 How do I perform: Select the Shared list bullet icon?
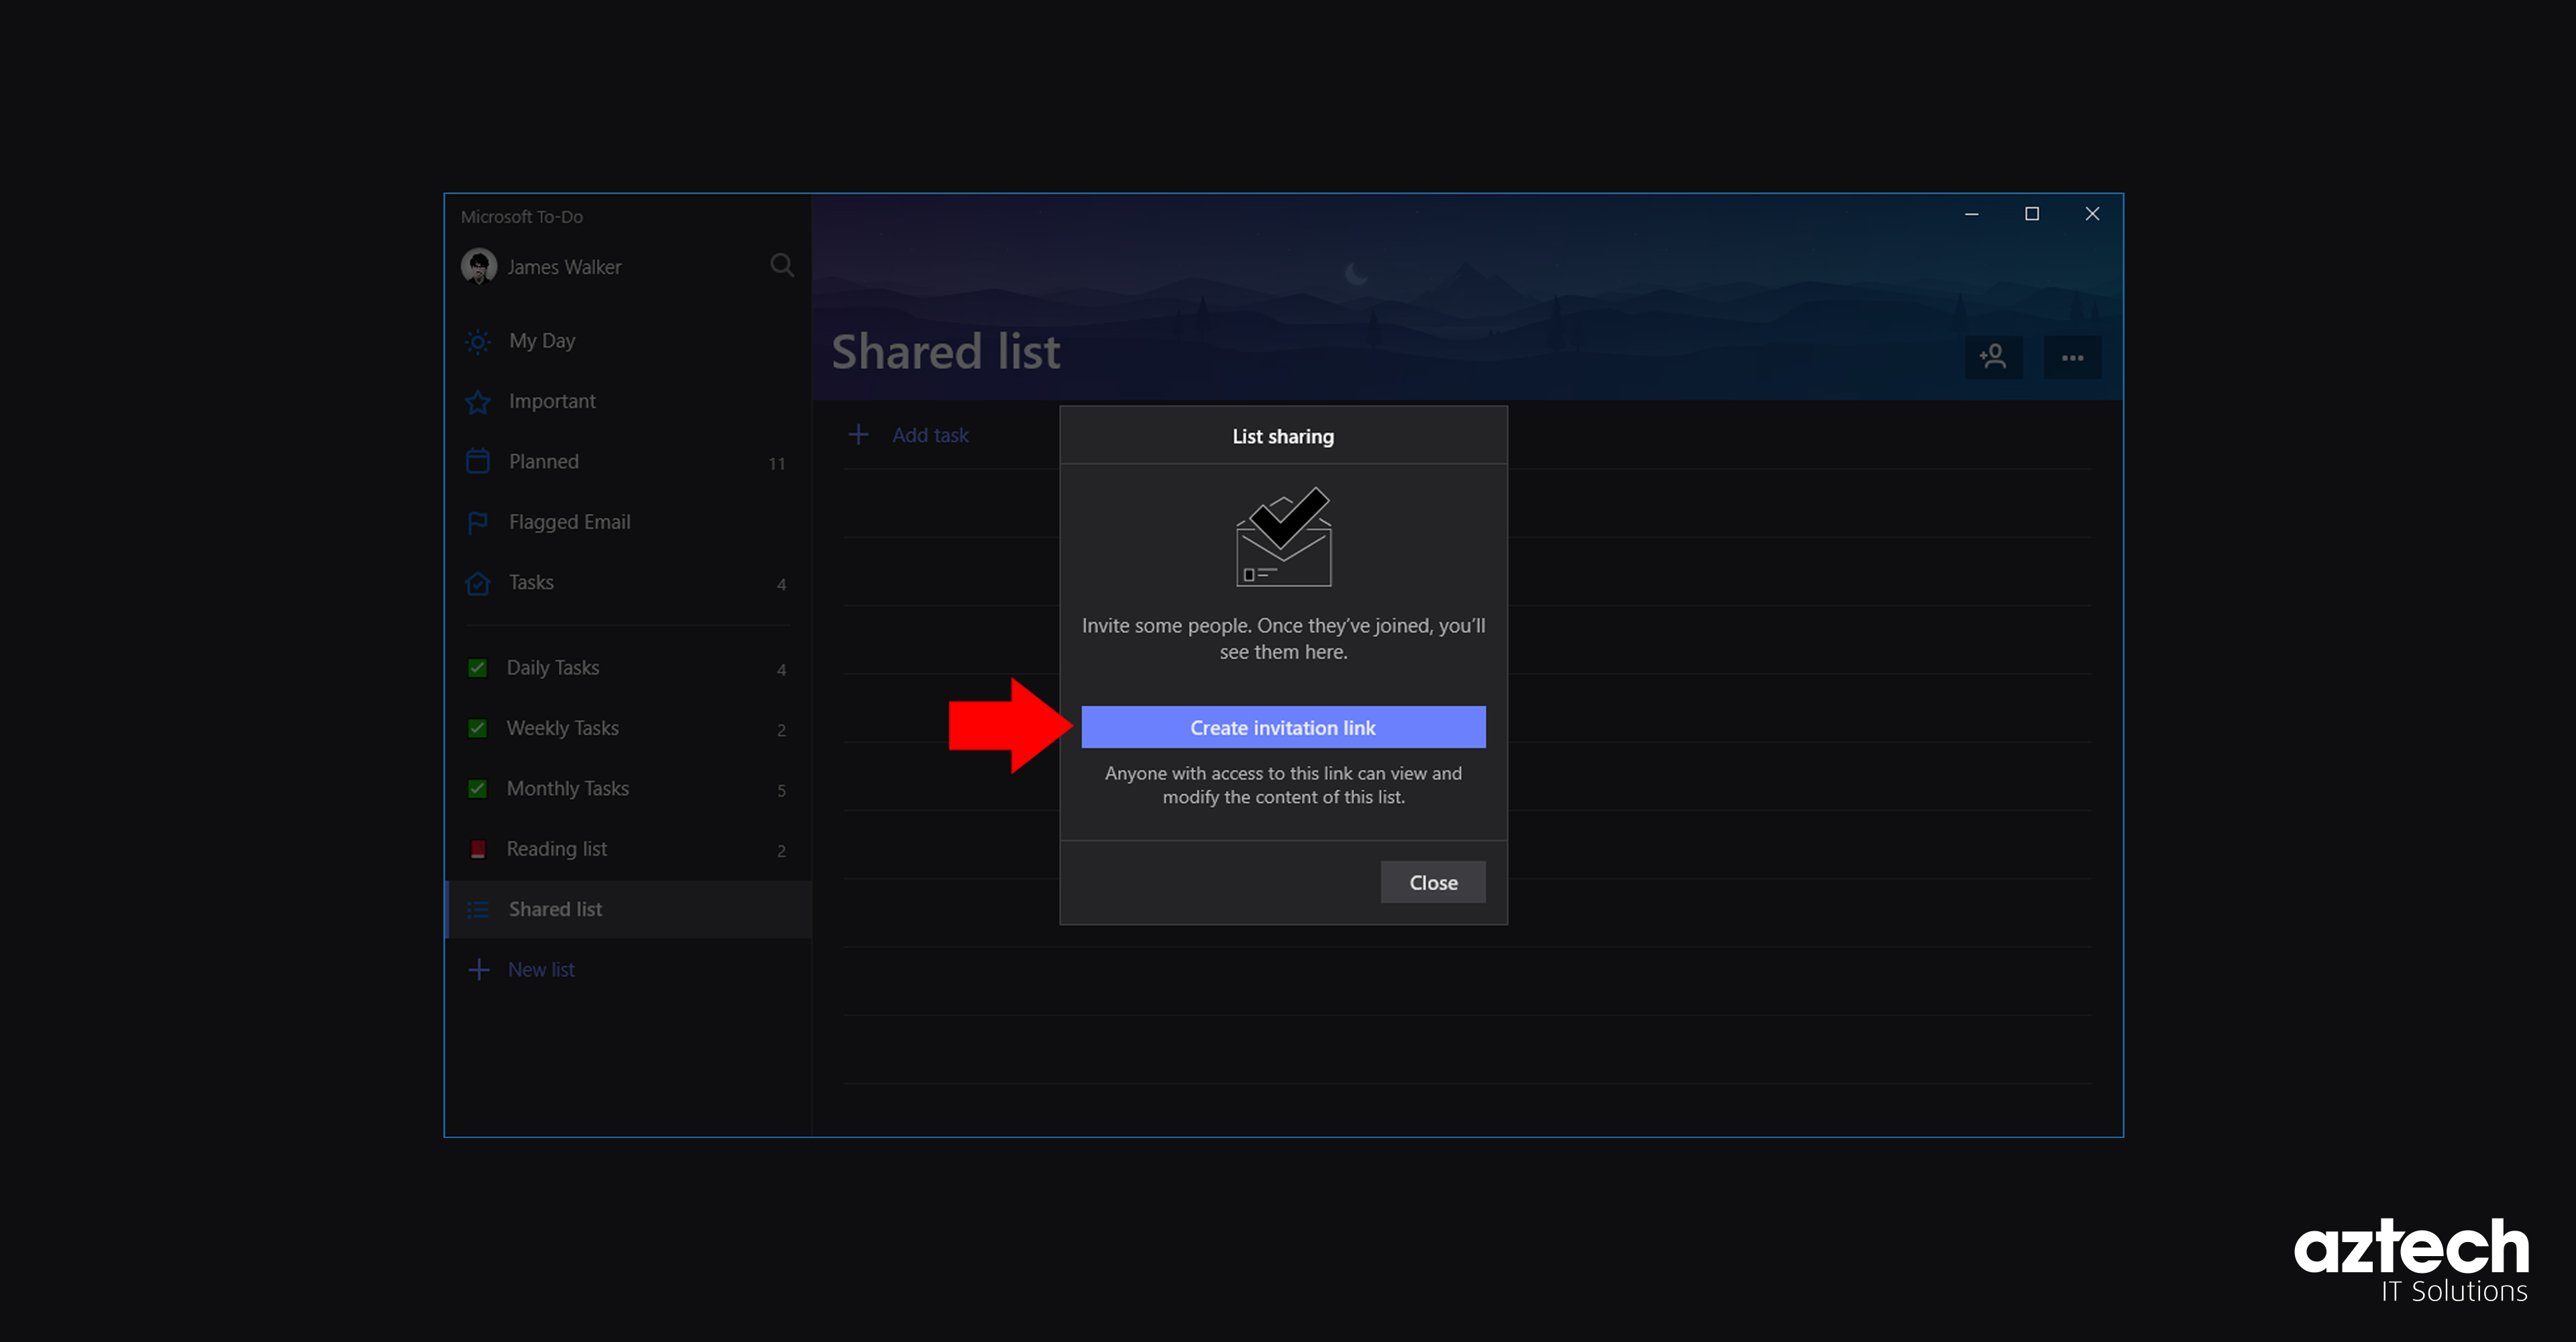click(478, 909)
